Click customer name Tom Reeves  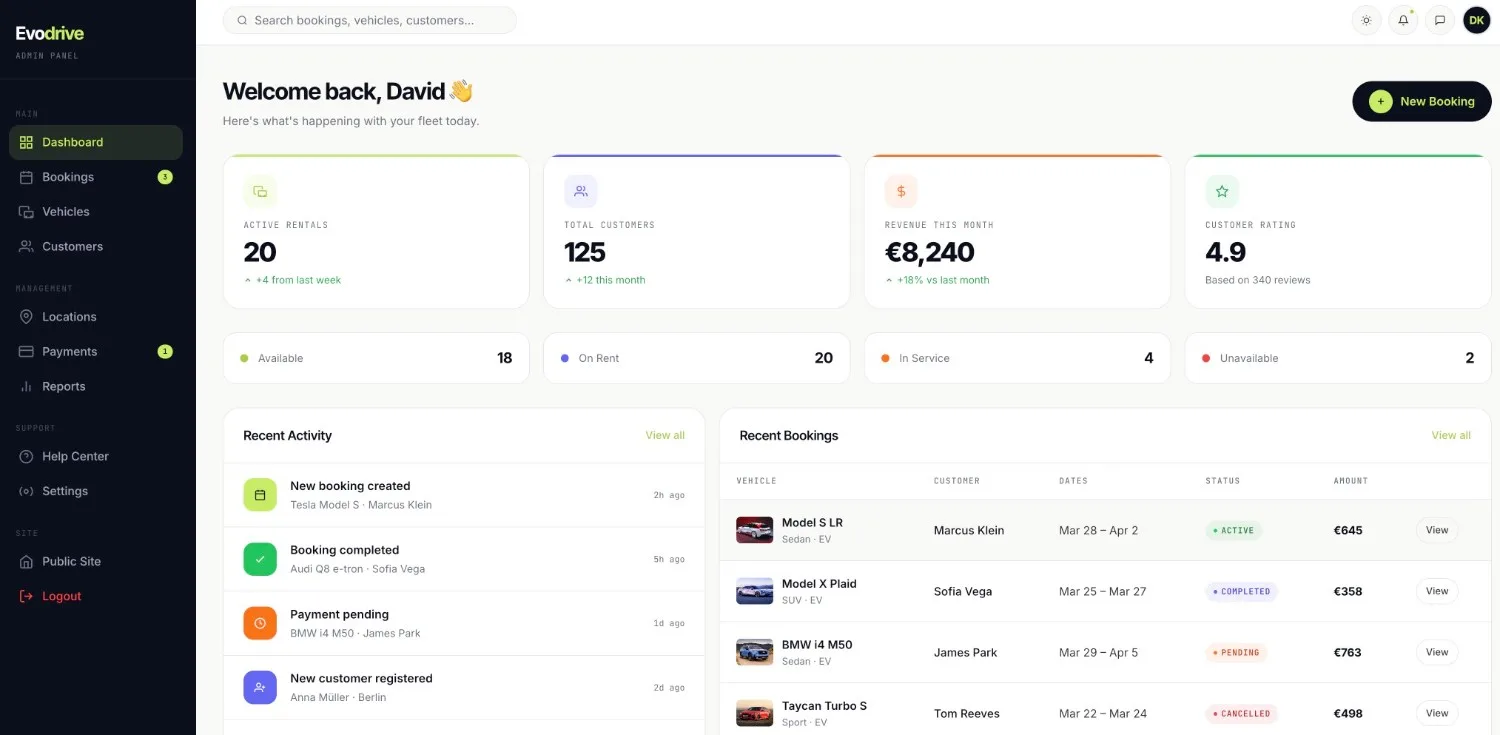pos(967,714)
